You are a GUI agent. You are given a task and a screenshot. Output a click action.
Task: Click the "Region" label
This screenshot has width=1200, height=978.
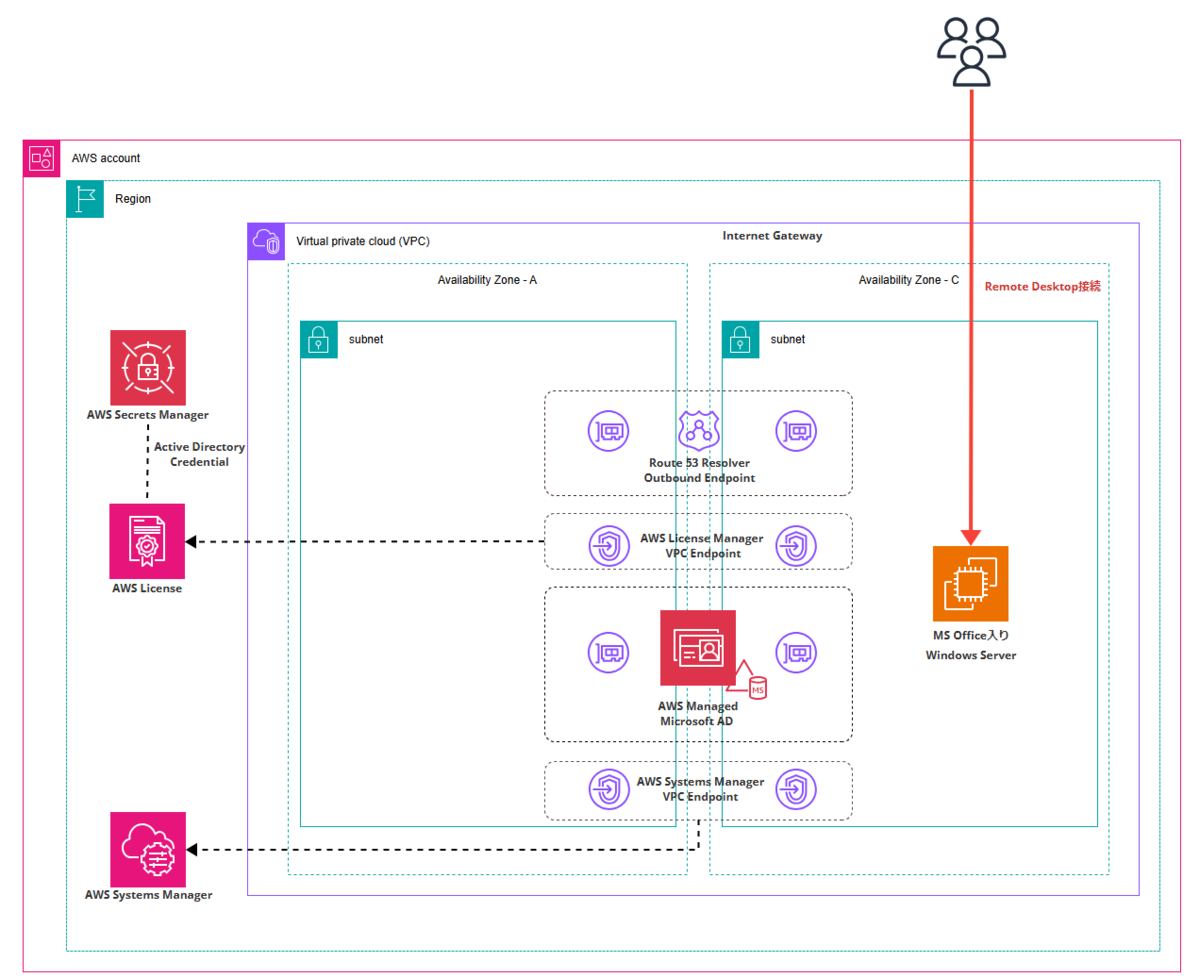(133, 199)
